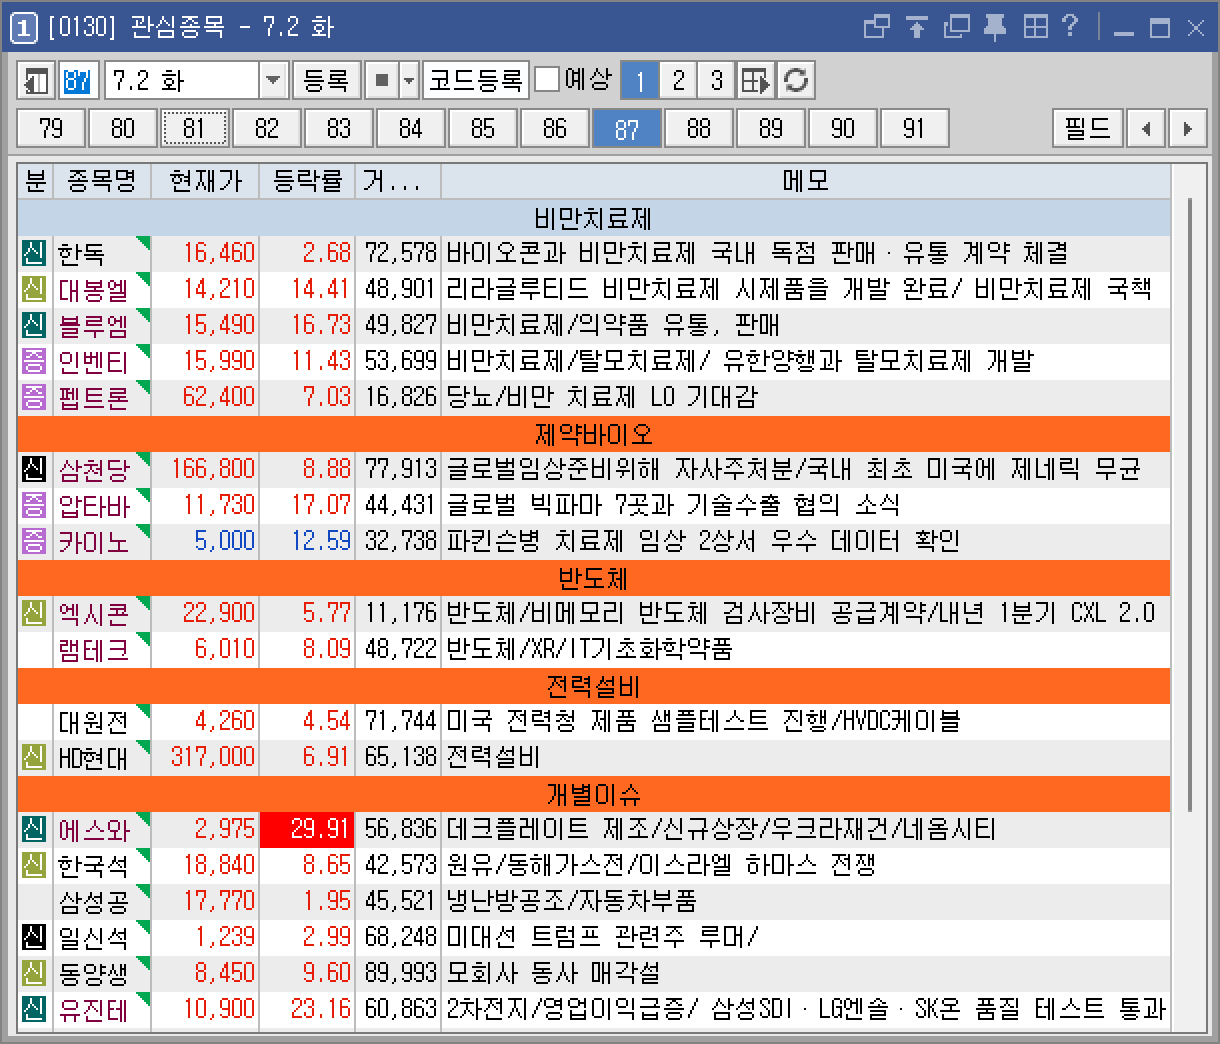
Task: Click the red highlighted 29.91 cell
Action: pyautogui.click(x=307, y=829)
